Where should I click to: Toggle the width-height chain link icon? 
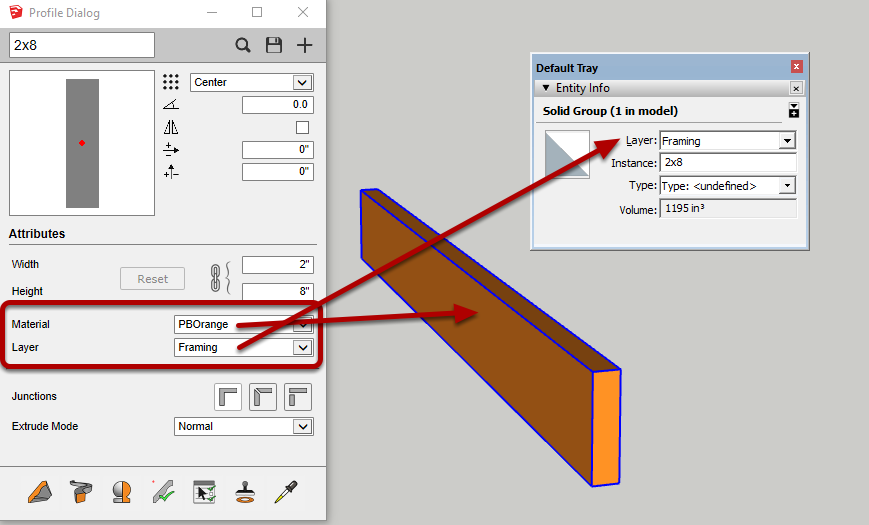pos(216,278)
